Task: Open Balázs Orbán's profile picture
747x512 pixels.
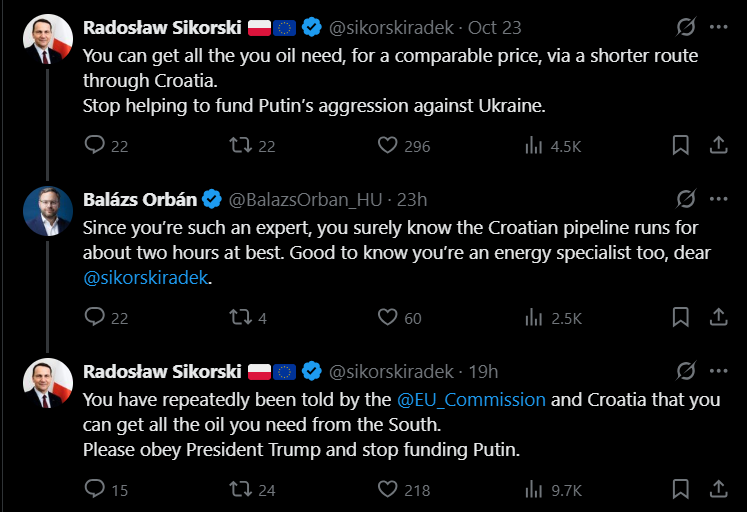Action: pyautogui.click(x=48, y=211)
